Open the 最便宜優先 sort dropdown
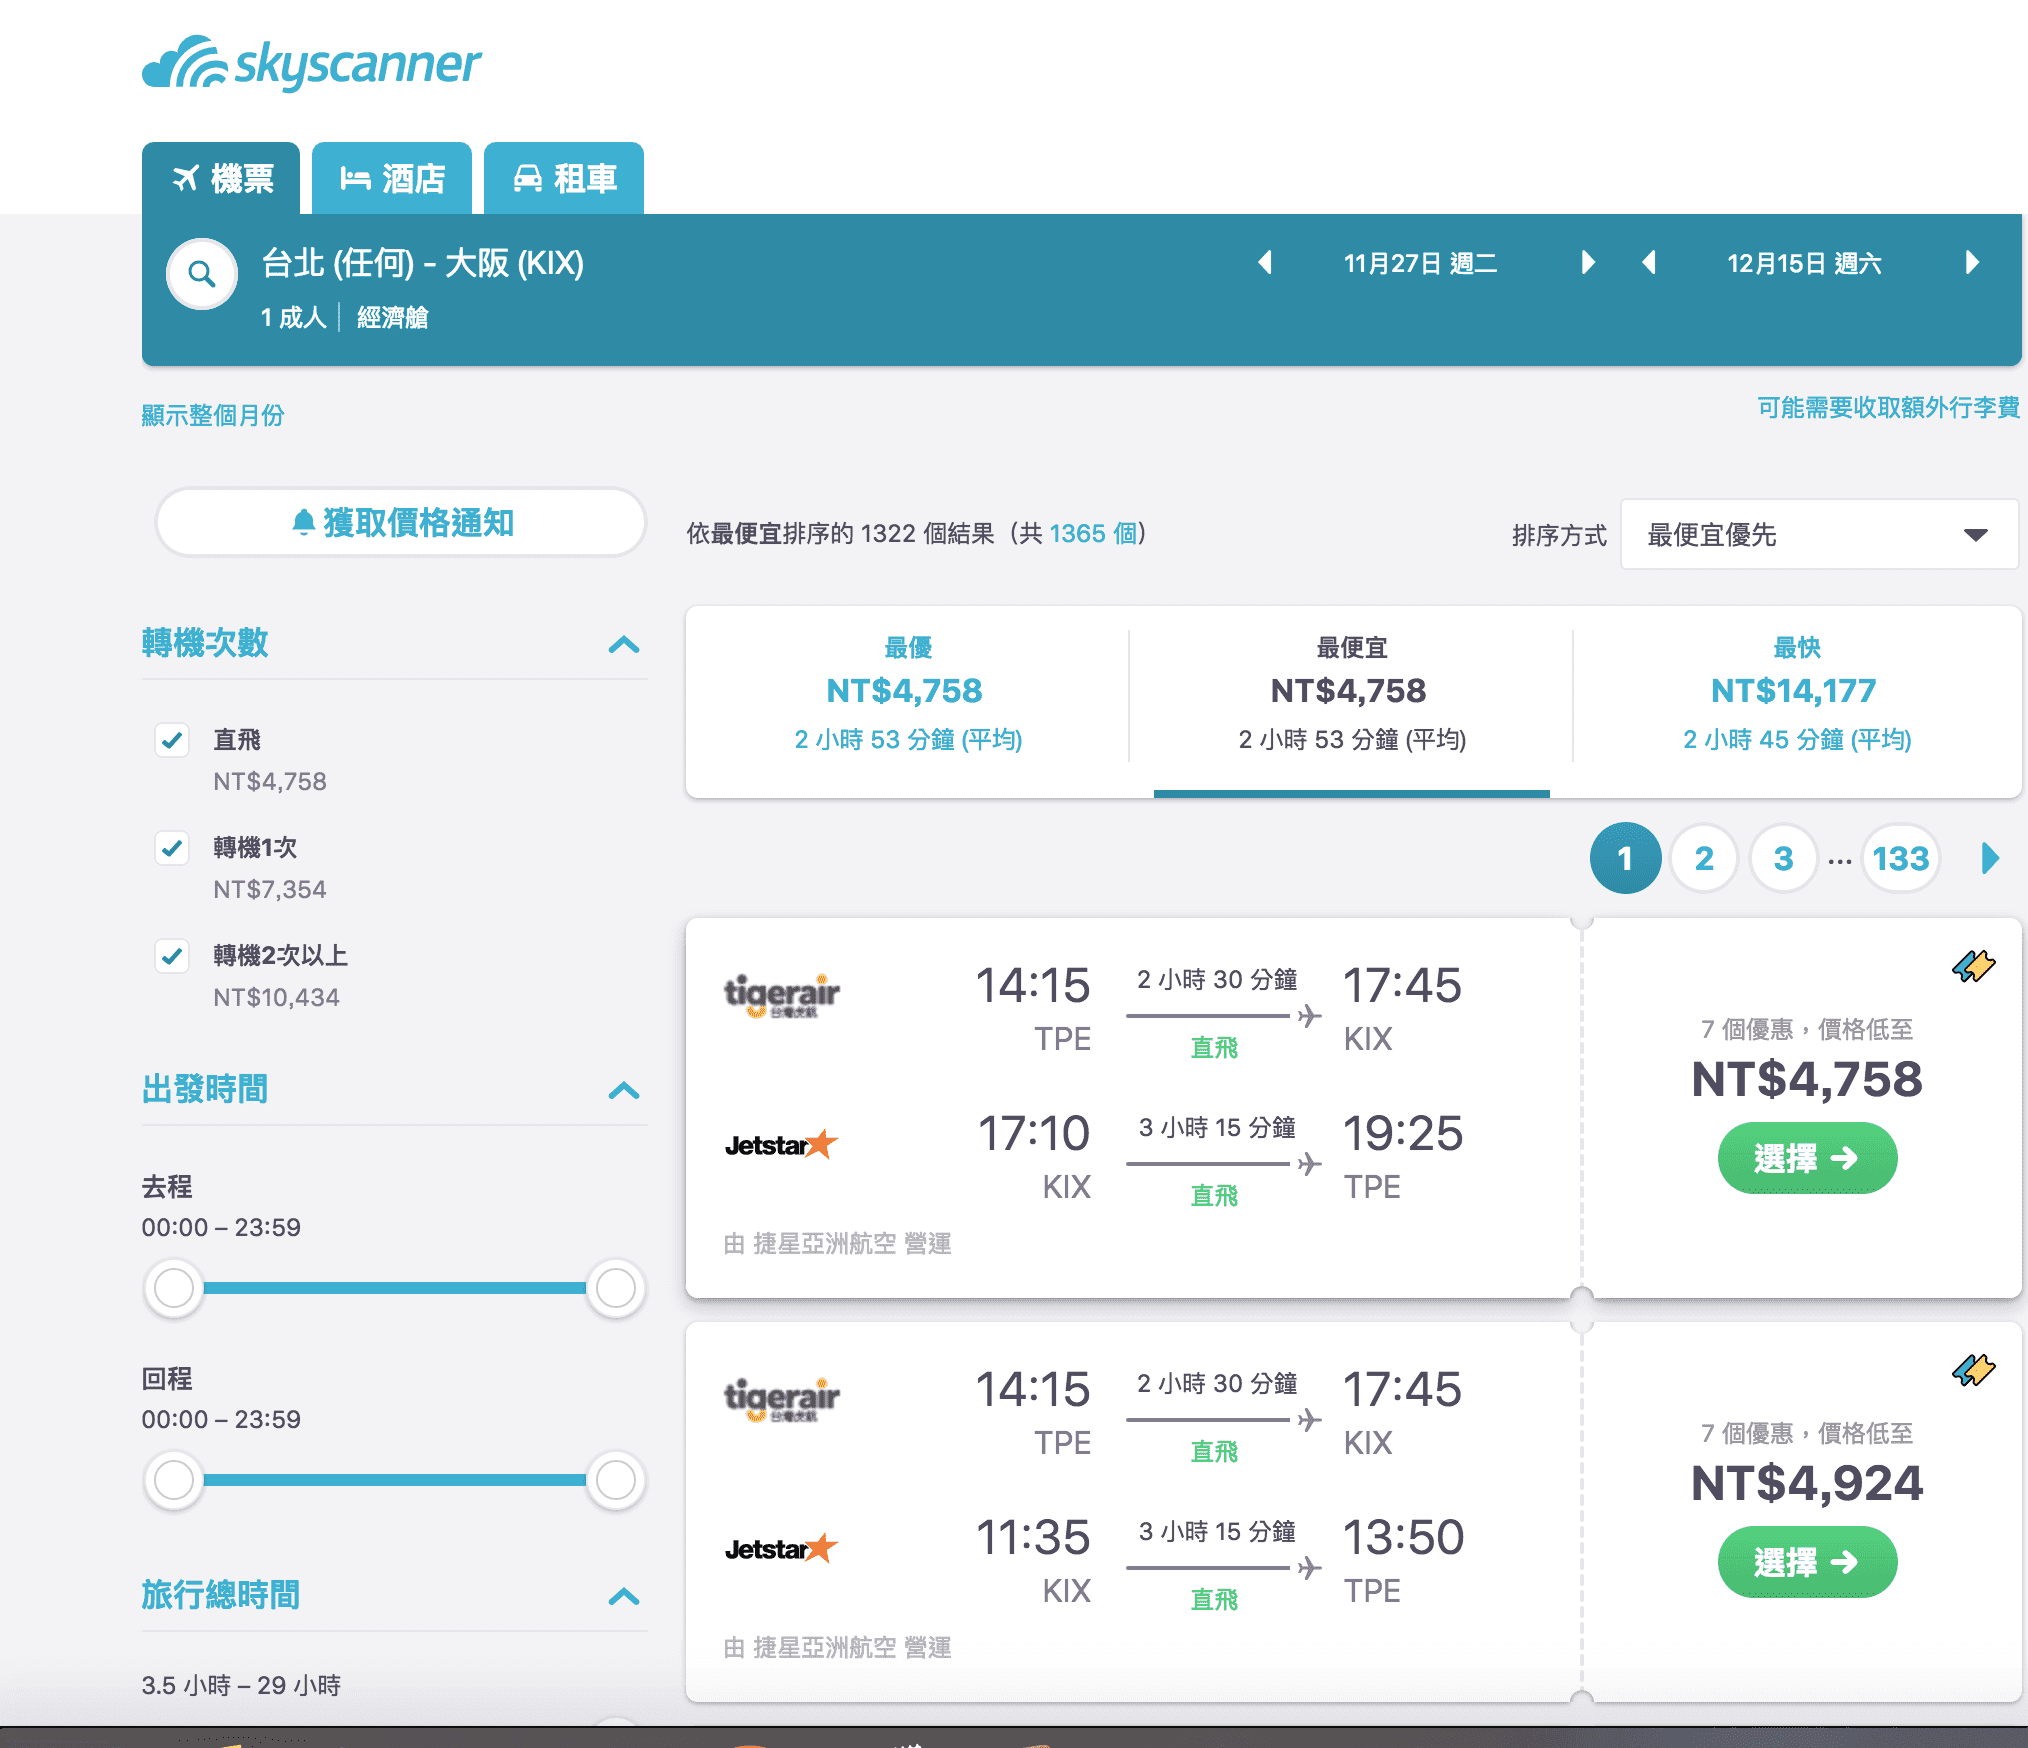Viewport: 2028px width, 1748px height. [1818, 534]
